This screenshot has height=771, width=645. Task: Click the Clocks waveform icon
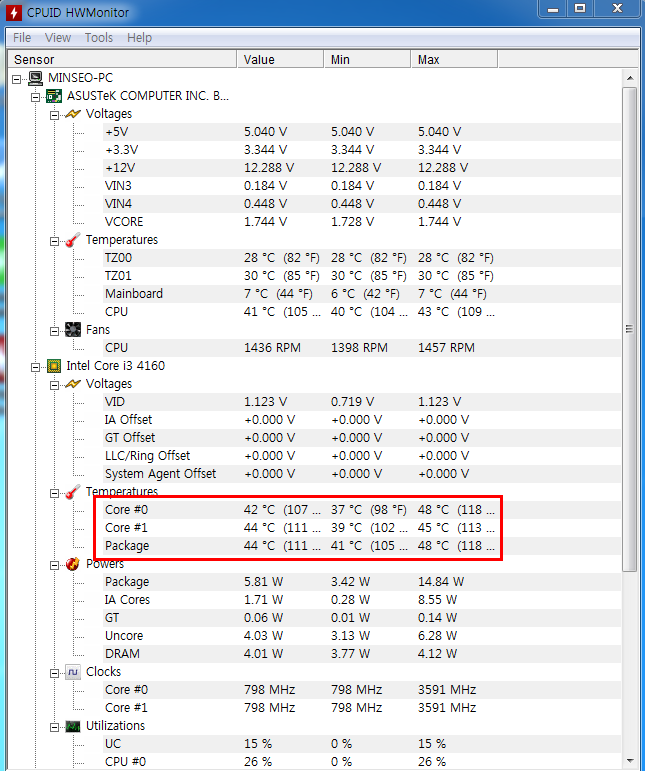click(73, 672)
